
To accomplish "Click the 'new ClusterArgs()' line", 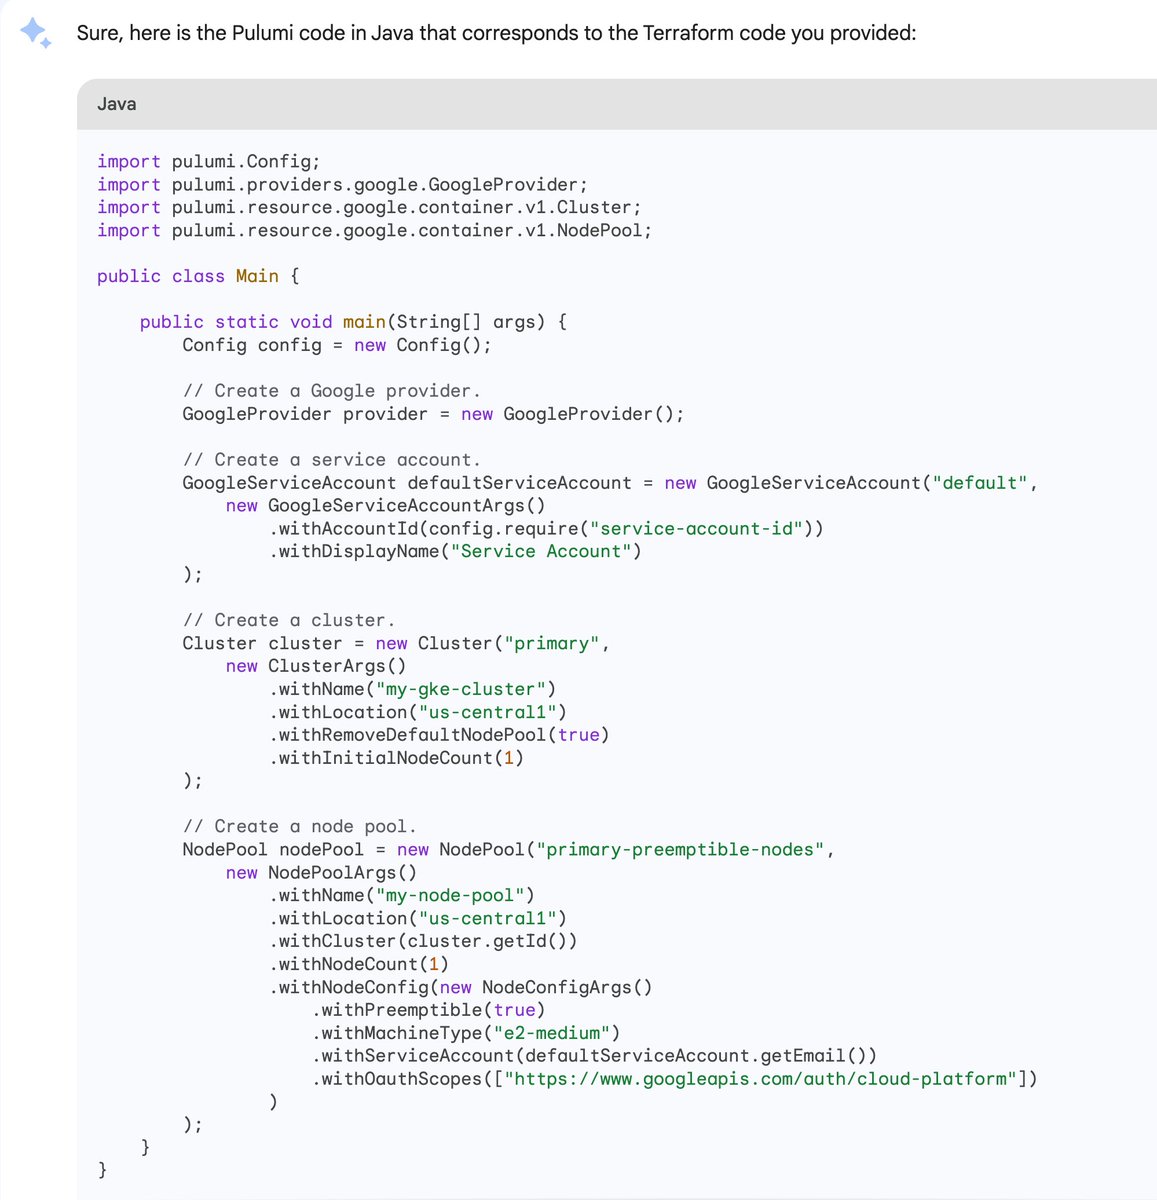I will pyautogui.click(x=316, y=666).
